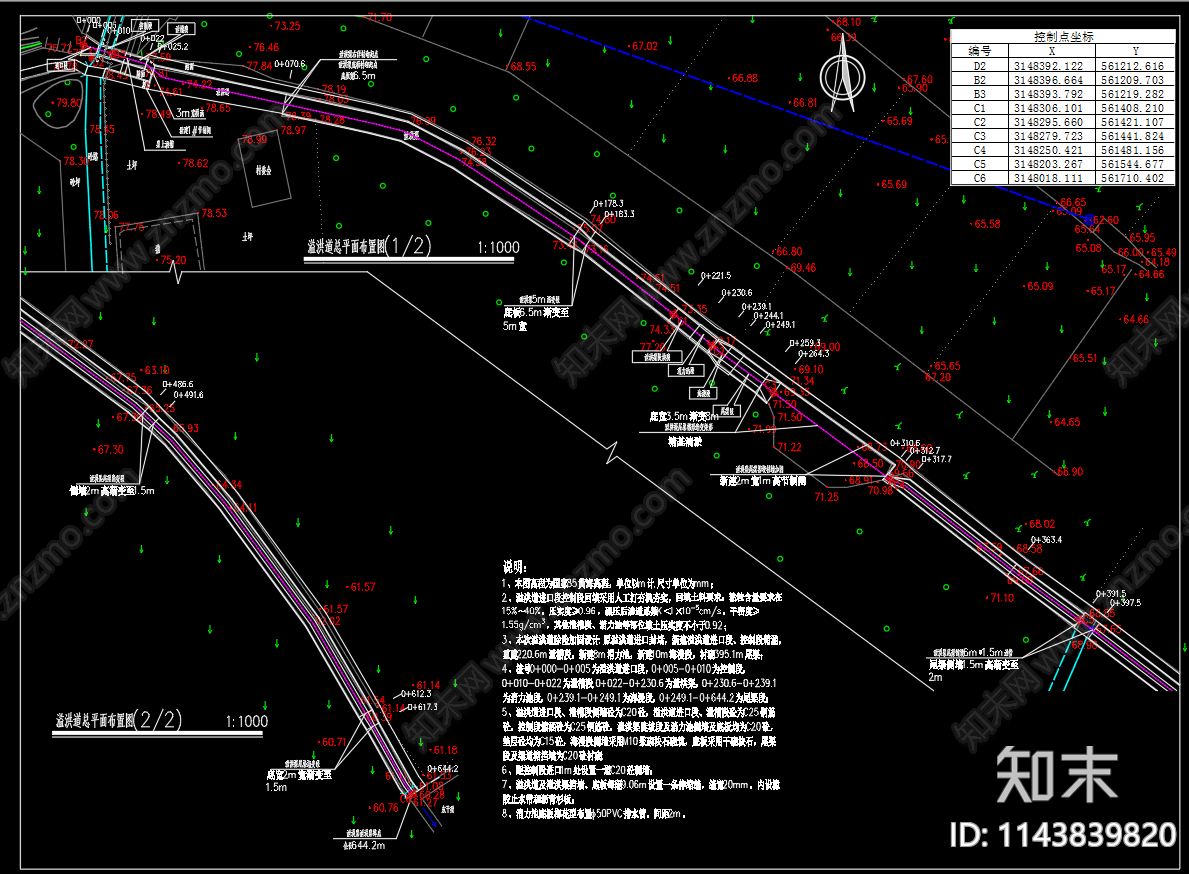Click the "编号" column header
This screenshot has width=1189, height=874.
pyautogui.click(x=980, y=51)
